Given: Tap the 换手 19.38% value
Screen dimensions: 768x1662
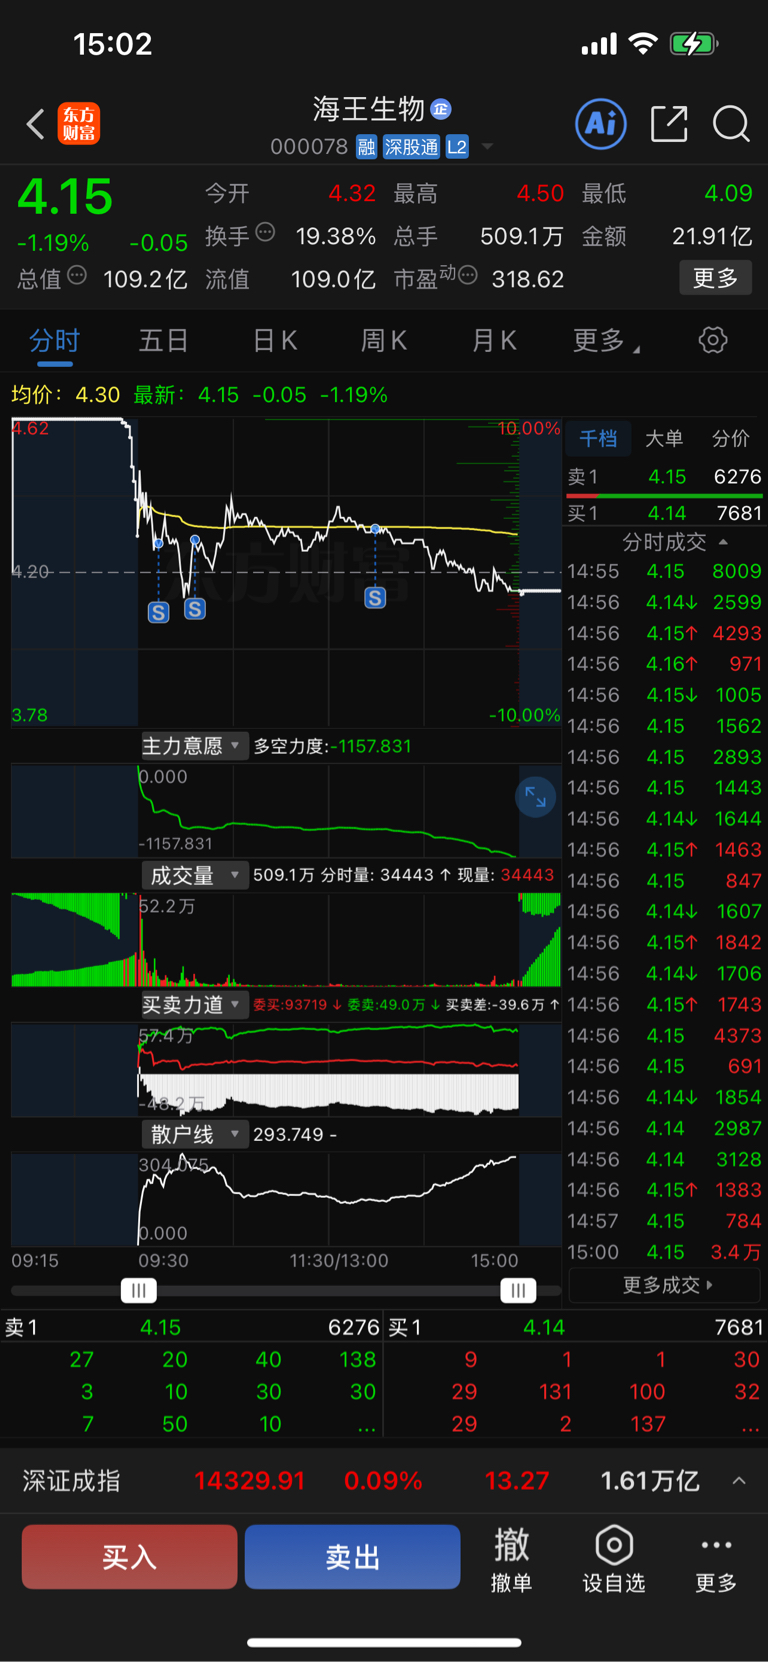Looking at the screenshot, I should [x=336, y=236].
